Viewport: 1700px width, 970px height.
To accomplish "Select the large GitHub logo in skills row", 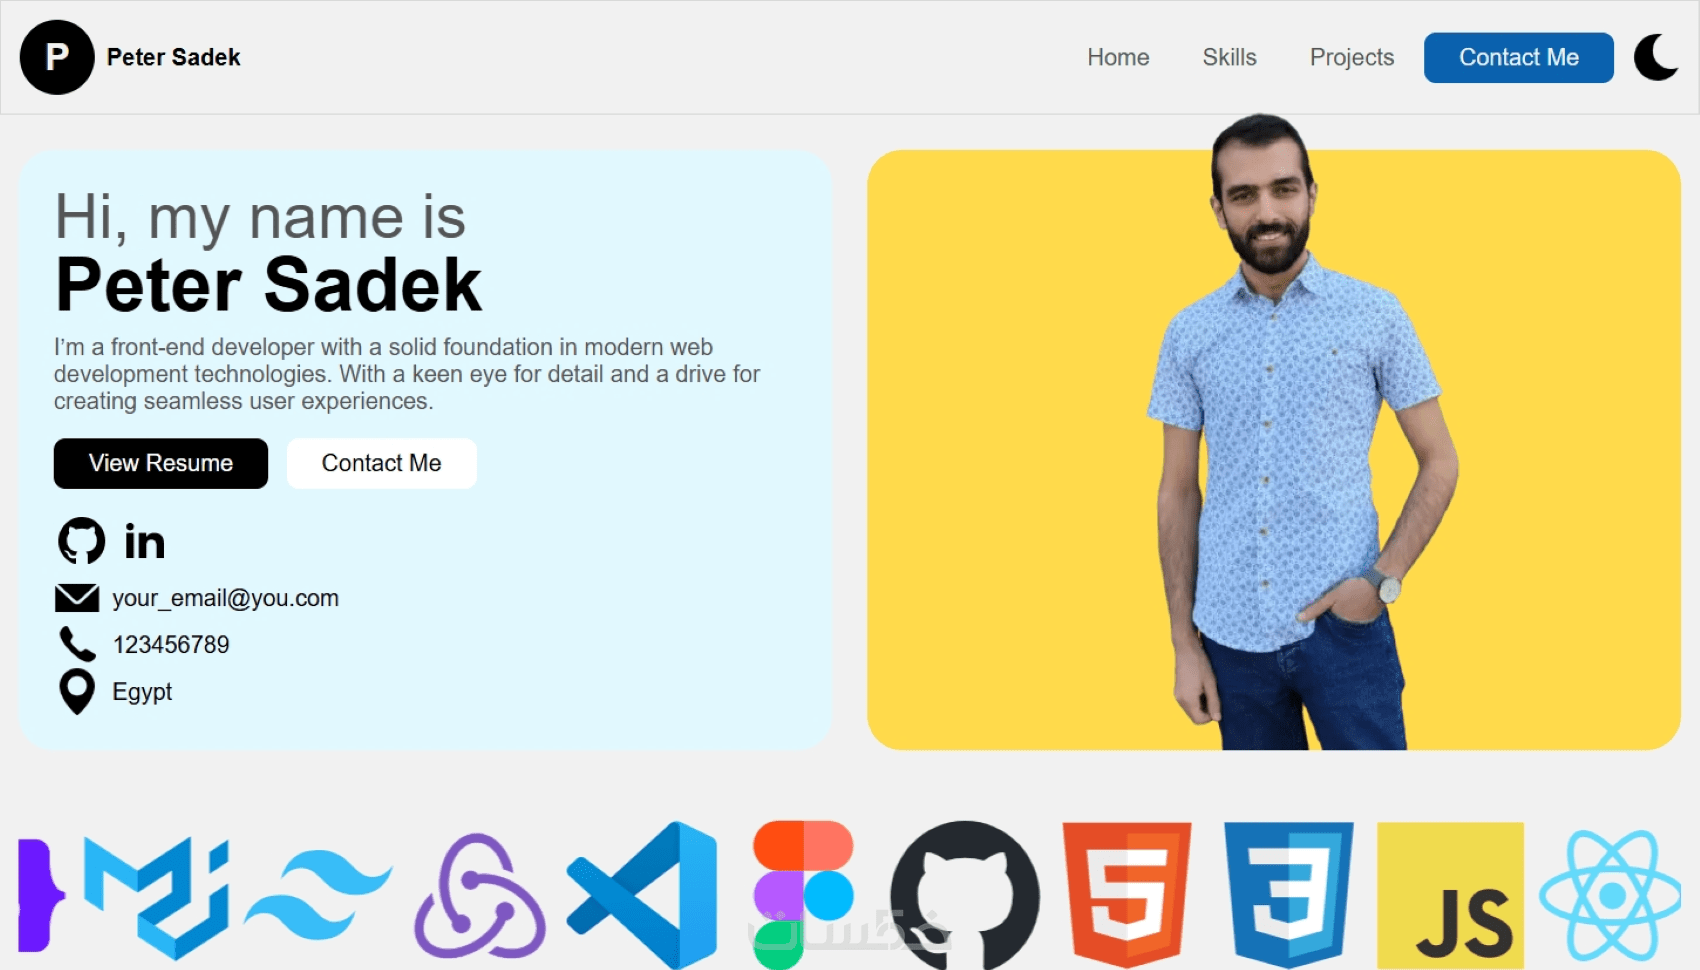I will [x=965, y=896].
